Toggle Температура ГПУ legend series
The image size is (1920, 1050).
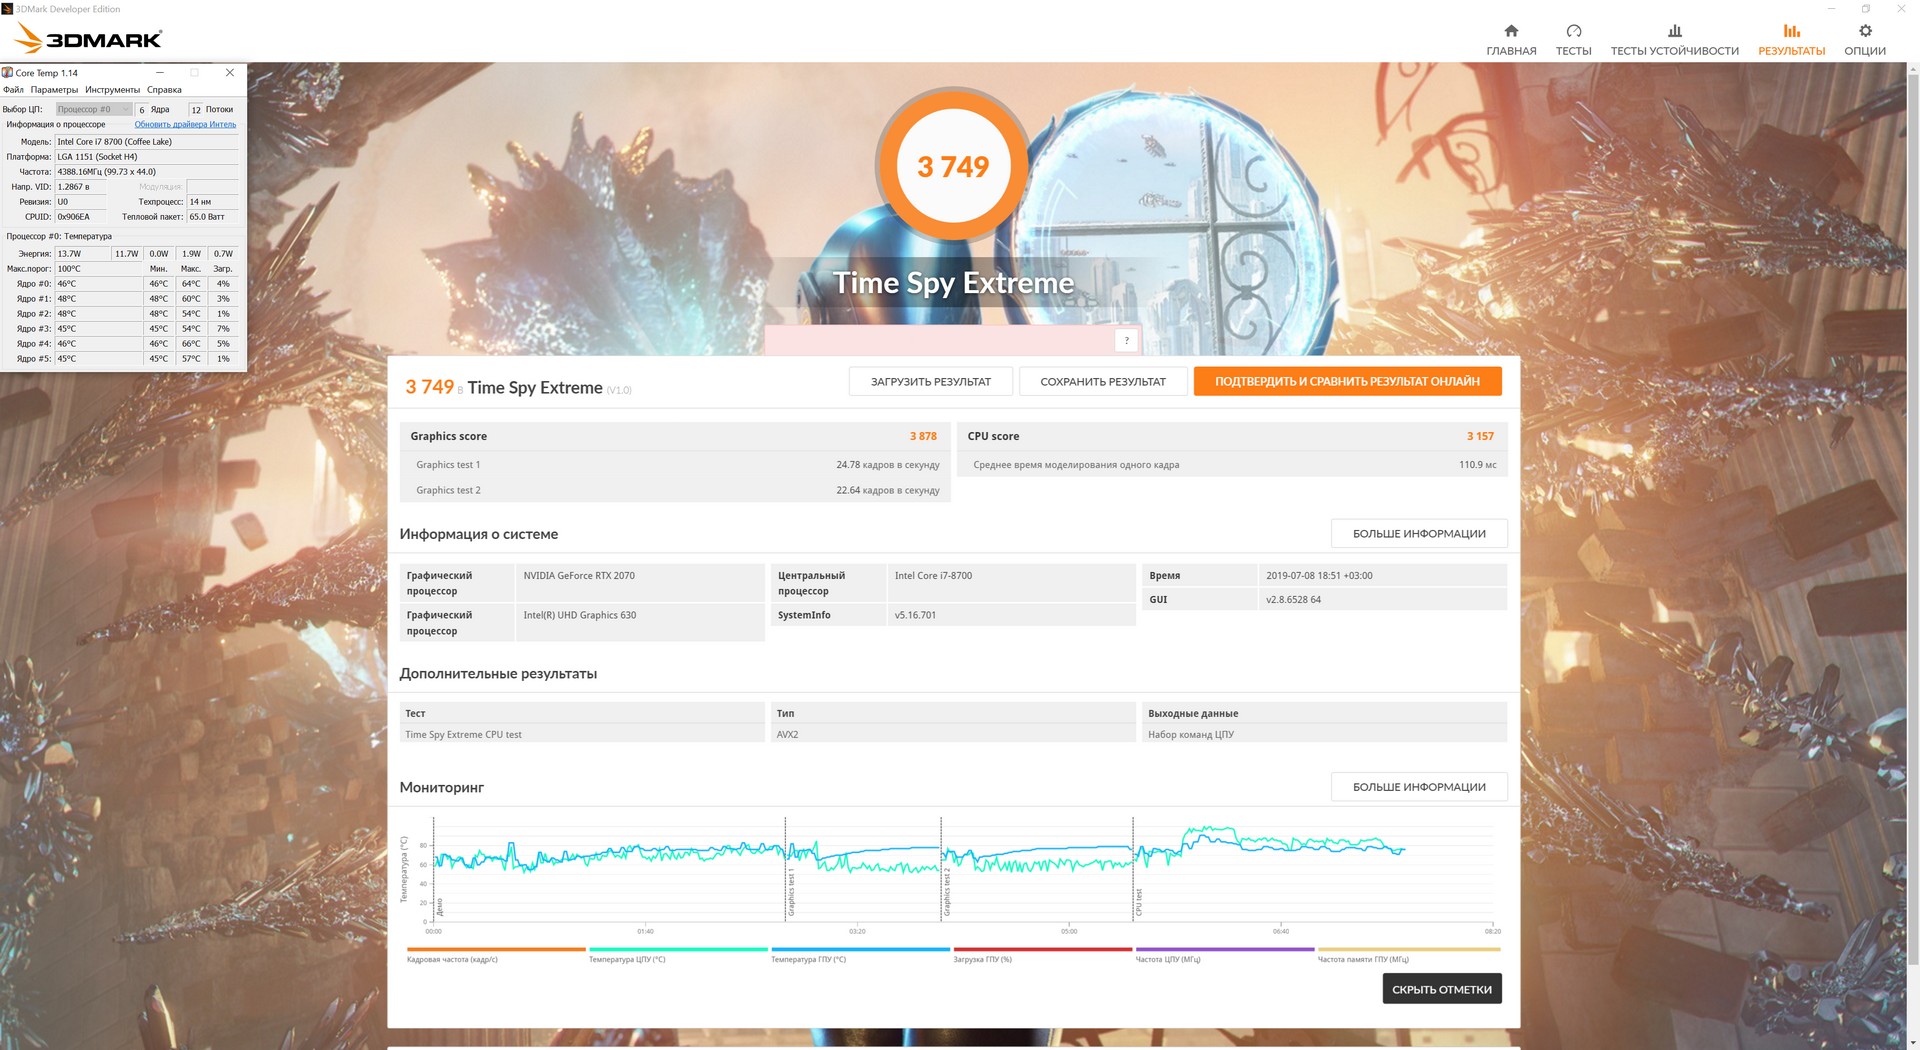click(x=860, y=955)
